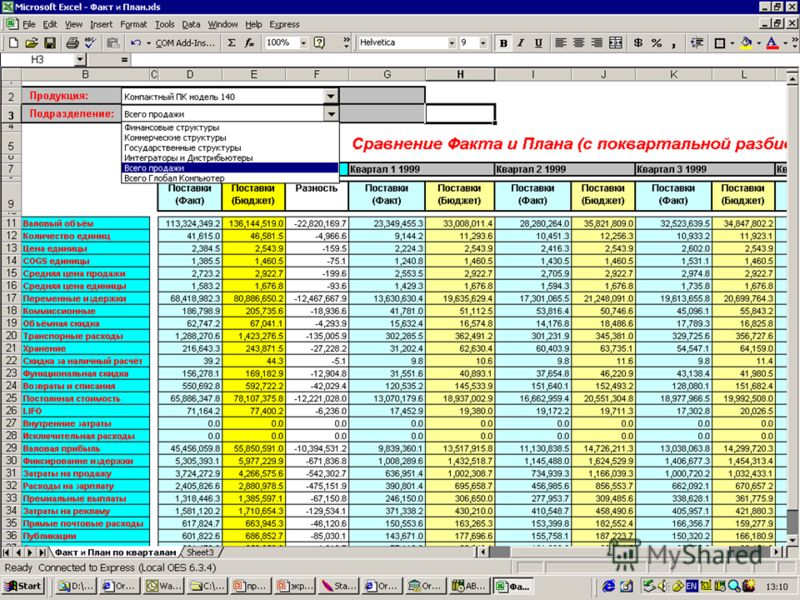Click the Paste clipboard icon
This screenshot has width=800, height=600.
(x=113, y=43)
